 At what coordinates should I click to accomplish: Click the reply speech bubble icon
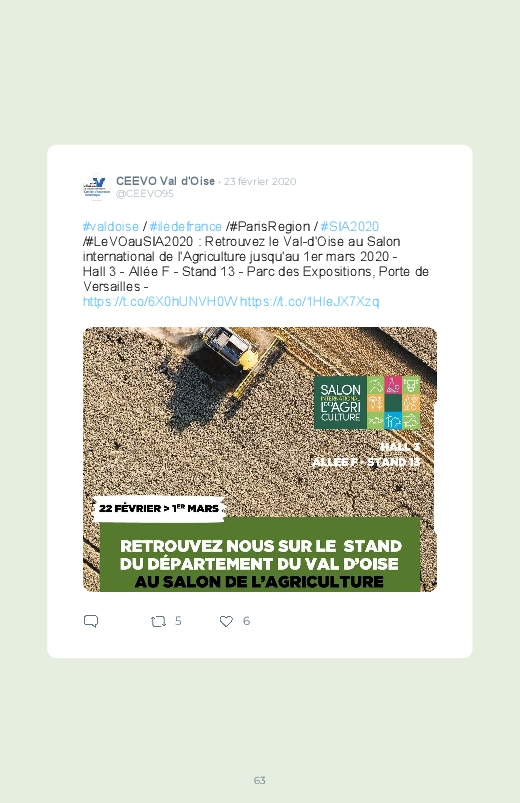pyautogui.click(x=91, y=621)
